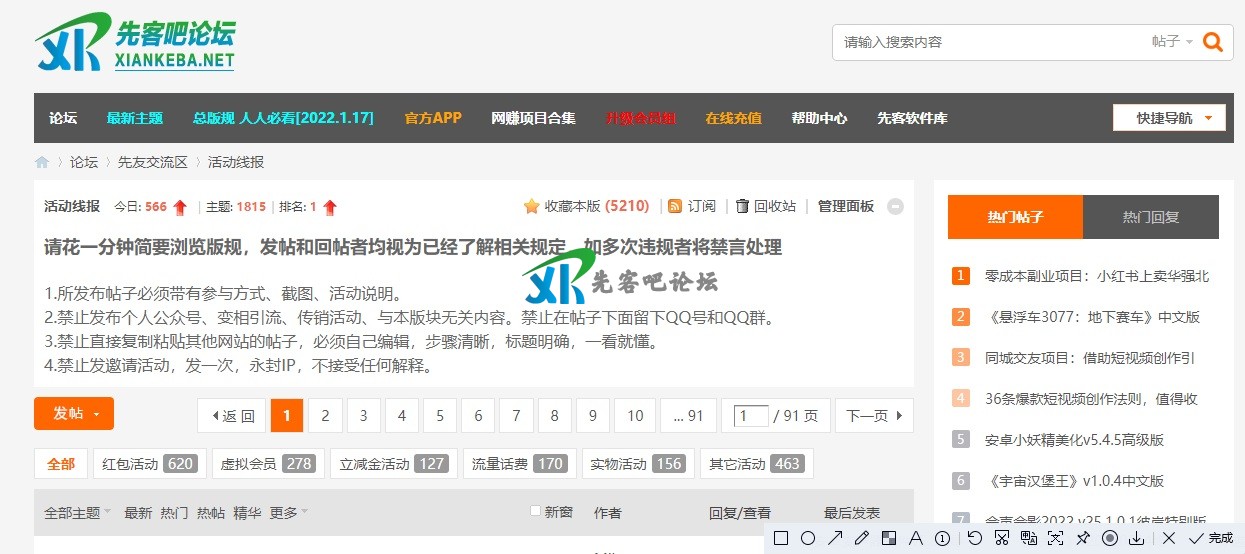Open 帮助中心 in the navigation bar

pyautogui.click(x=819, y=118)
